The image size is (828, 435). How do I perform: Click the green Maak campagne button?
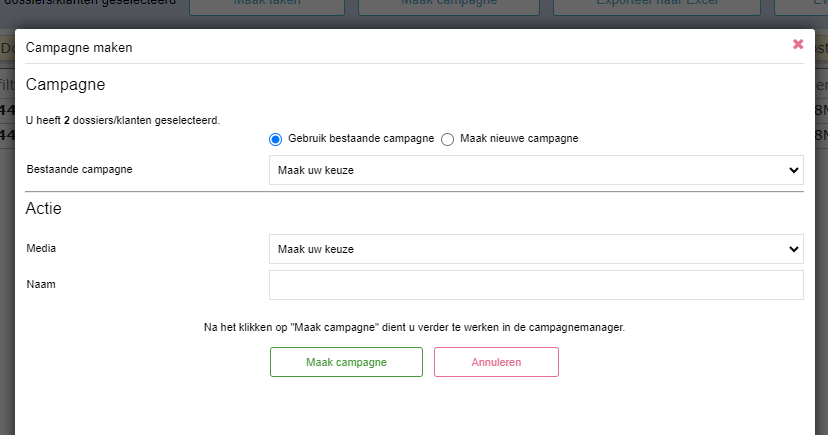(x=346, y=362)
